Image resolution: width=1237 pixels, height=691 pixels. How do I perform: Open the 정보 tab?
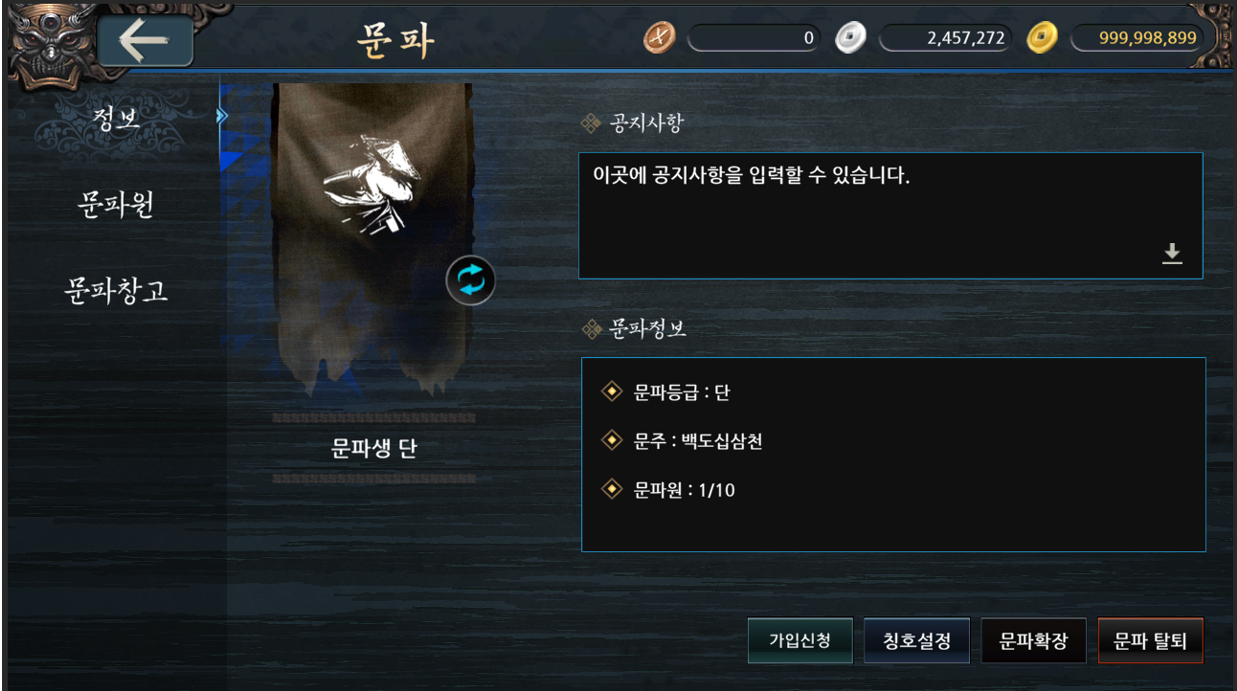116,116
